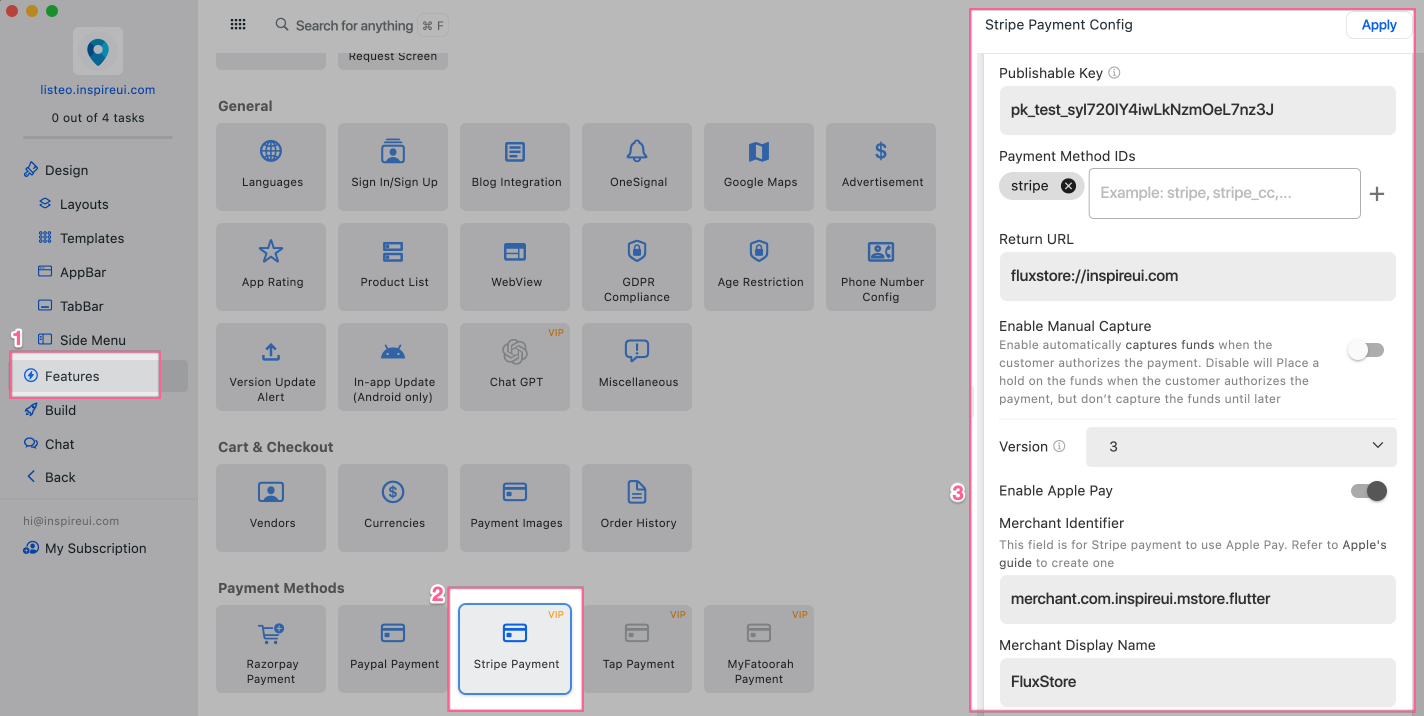The width and height of the screenshot is (1424, 716).
Task: Click the Publishable Key input field
Action: tap(1196, 110)
